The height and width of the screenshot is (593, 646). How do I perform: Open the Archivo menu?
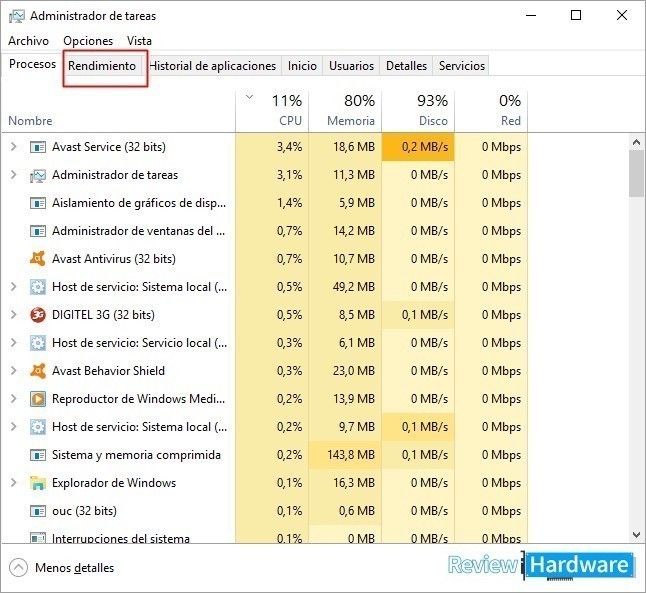pos(28,41)
